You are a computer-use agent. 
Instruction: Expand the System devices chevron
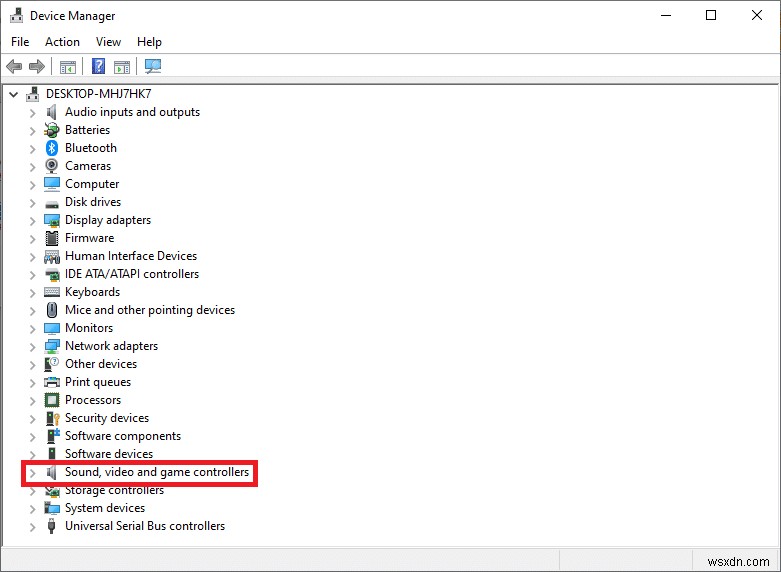click(33, 509)
